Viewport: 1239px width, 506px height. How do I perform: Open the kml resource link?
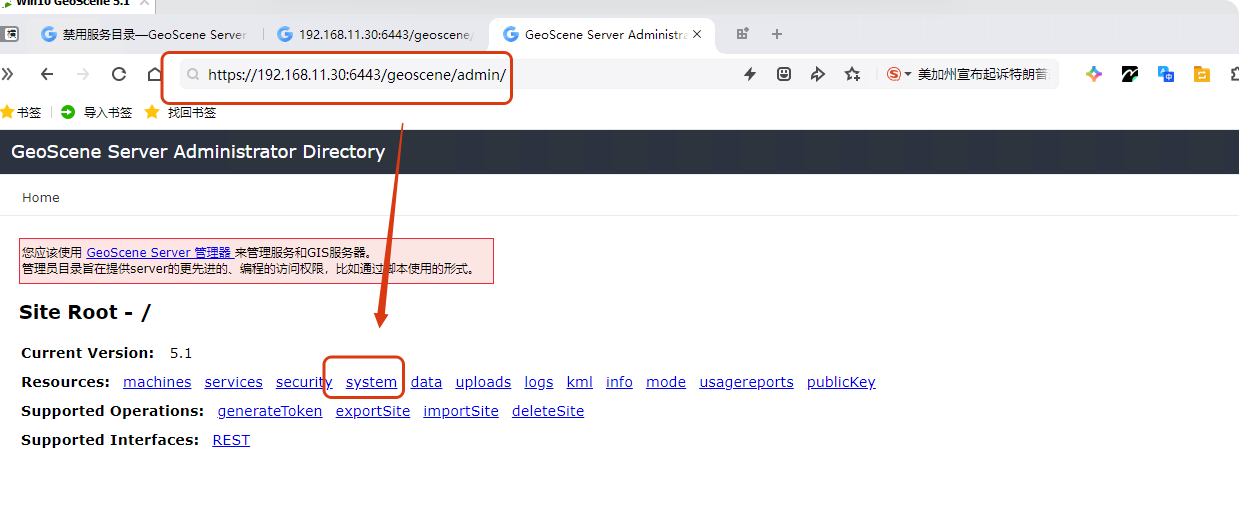click(x=580, y=382)
